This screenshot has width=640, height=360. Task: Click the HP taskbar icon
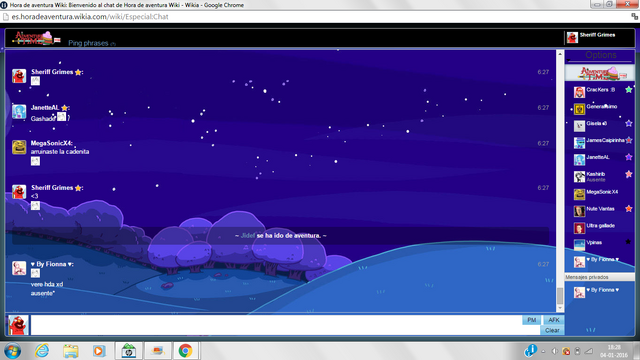[x=129, y=351]
